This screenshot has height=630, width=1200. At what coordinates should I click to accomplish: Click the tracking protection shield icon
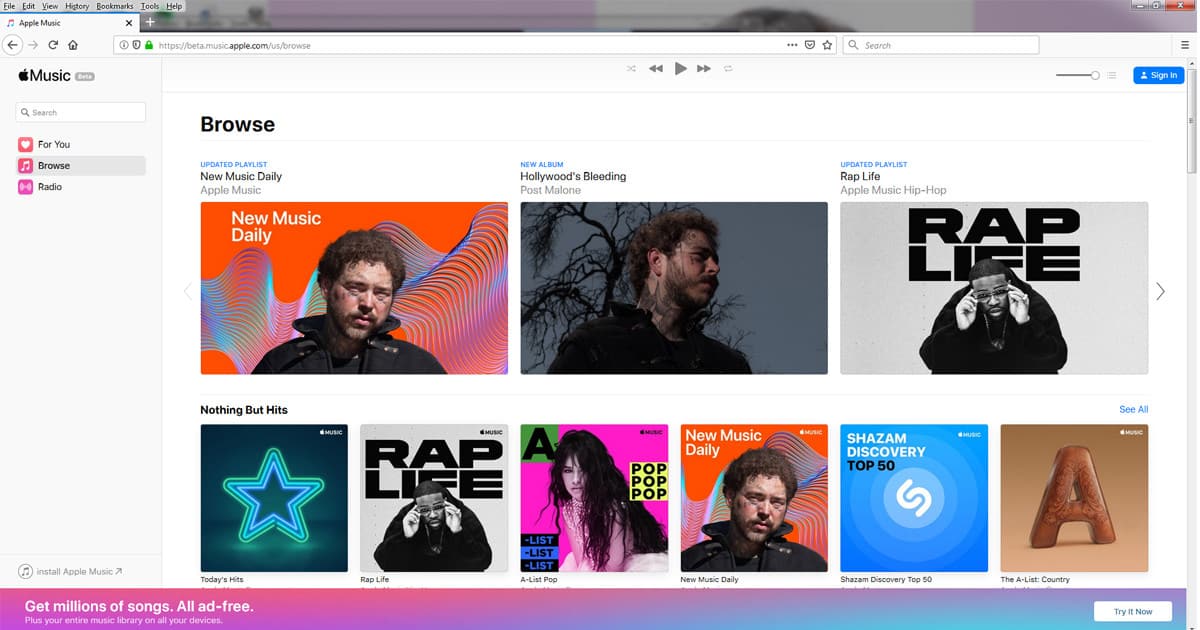(x=136, y=45)
